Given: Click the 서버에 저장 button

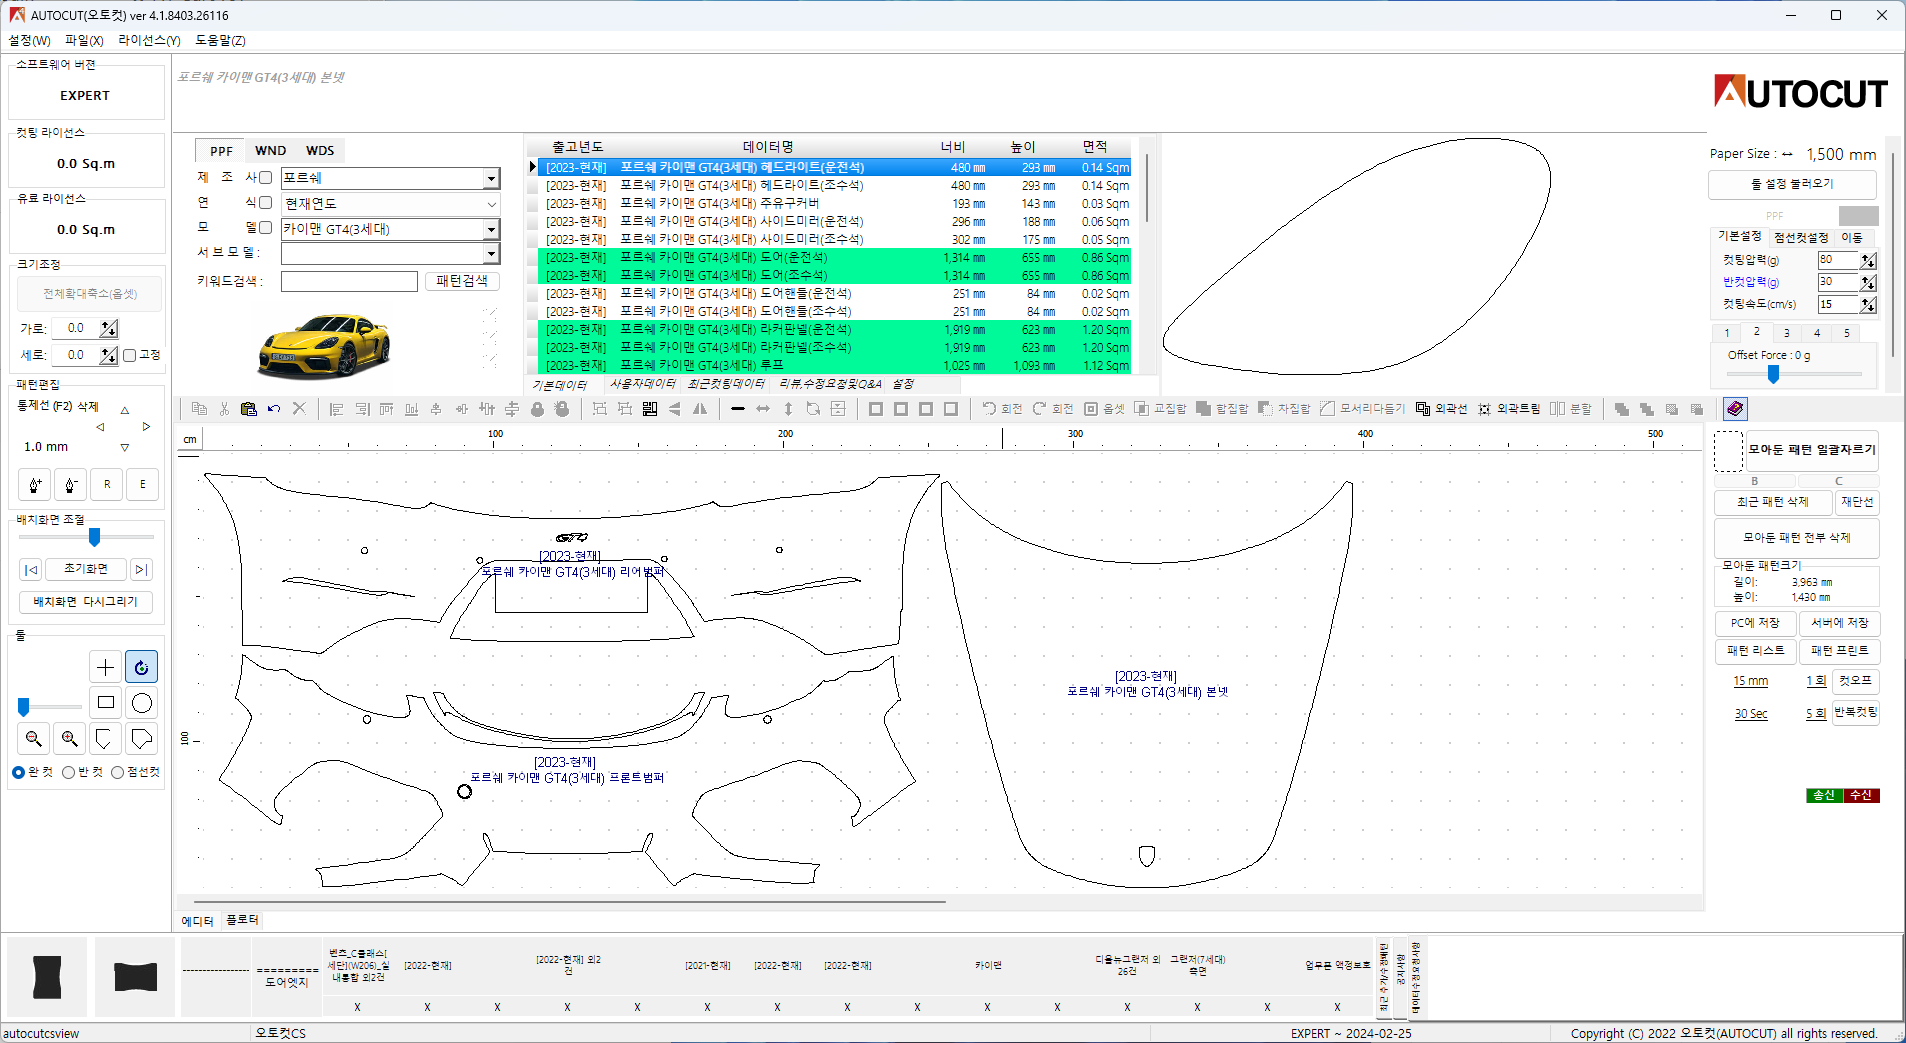Looking at the screenshot, I should [x=1840, y=623].
